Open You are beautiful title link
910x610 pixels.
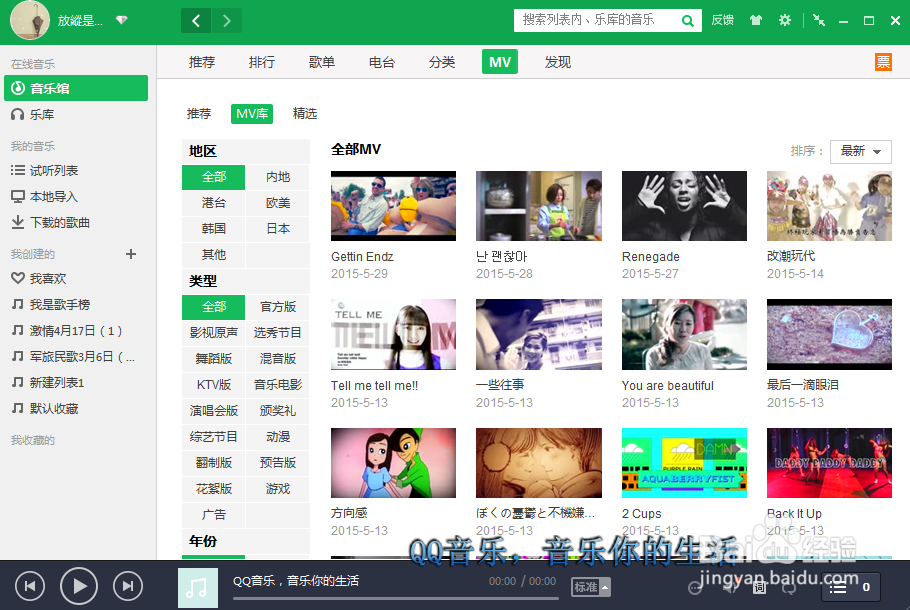[667, 386]
